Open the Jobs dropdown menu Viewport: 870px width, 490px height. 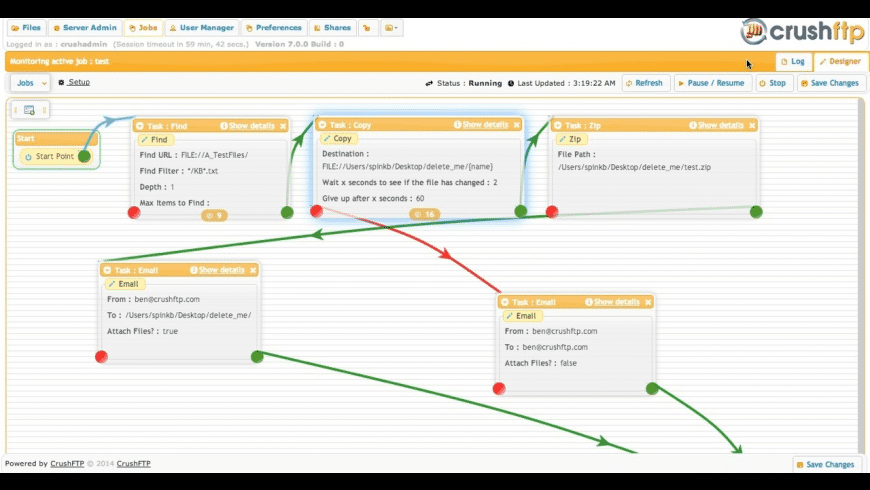click(x=31, y=83)
